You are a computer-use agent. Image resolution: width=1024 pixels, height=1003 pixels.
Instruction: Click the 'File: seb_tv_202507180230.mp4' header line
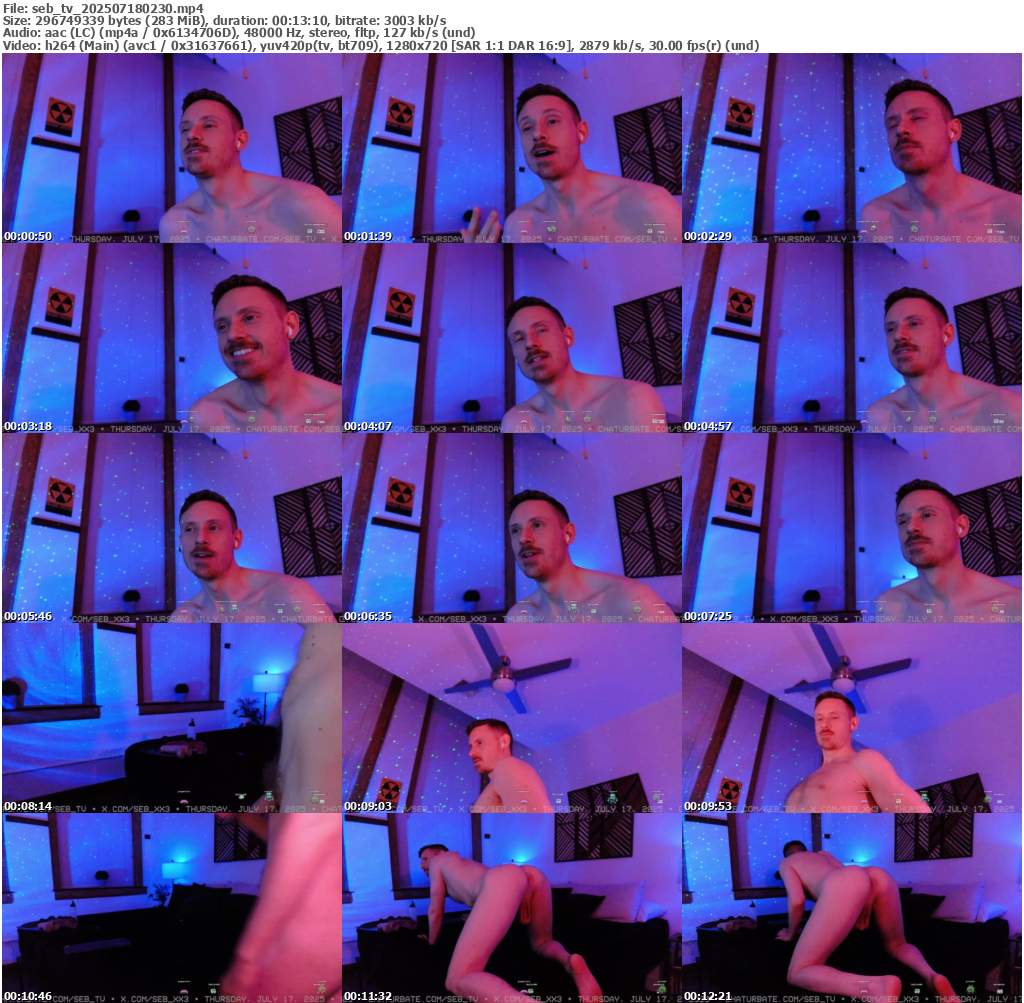tap(103, 8)
